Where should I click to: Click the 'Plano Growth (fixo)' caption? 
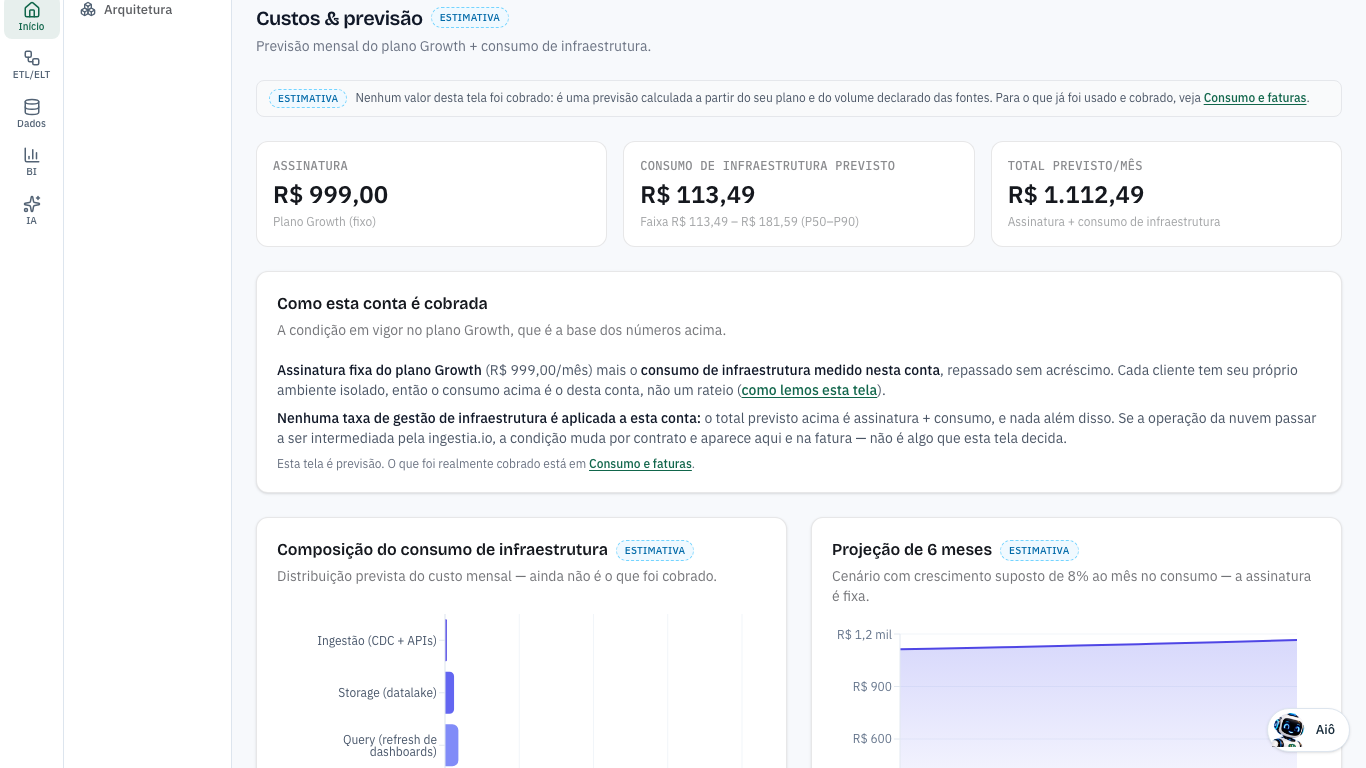[x=325, y=222]
